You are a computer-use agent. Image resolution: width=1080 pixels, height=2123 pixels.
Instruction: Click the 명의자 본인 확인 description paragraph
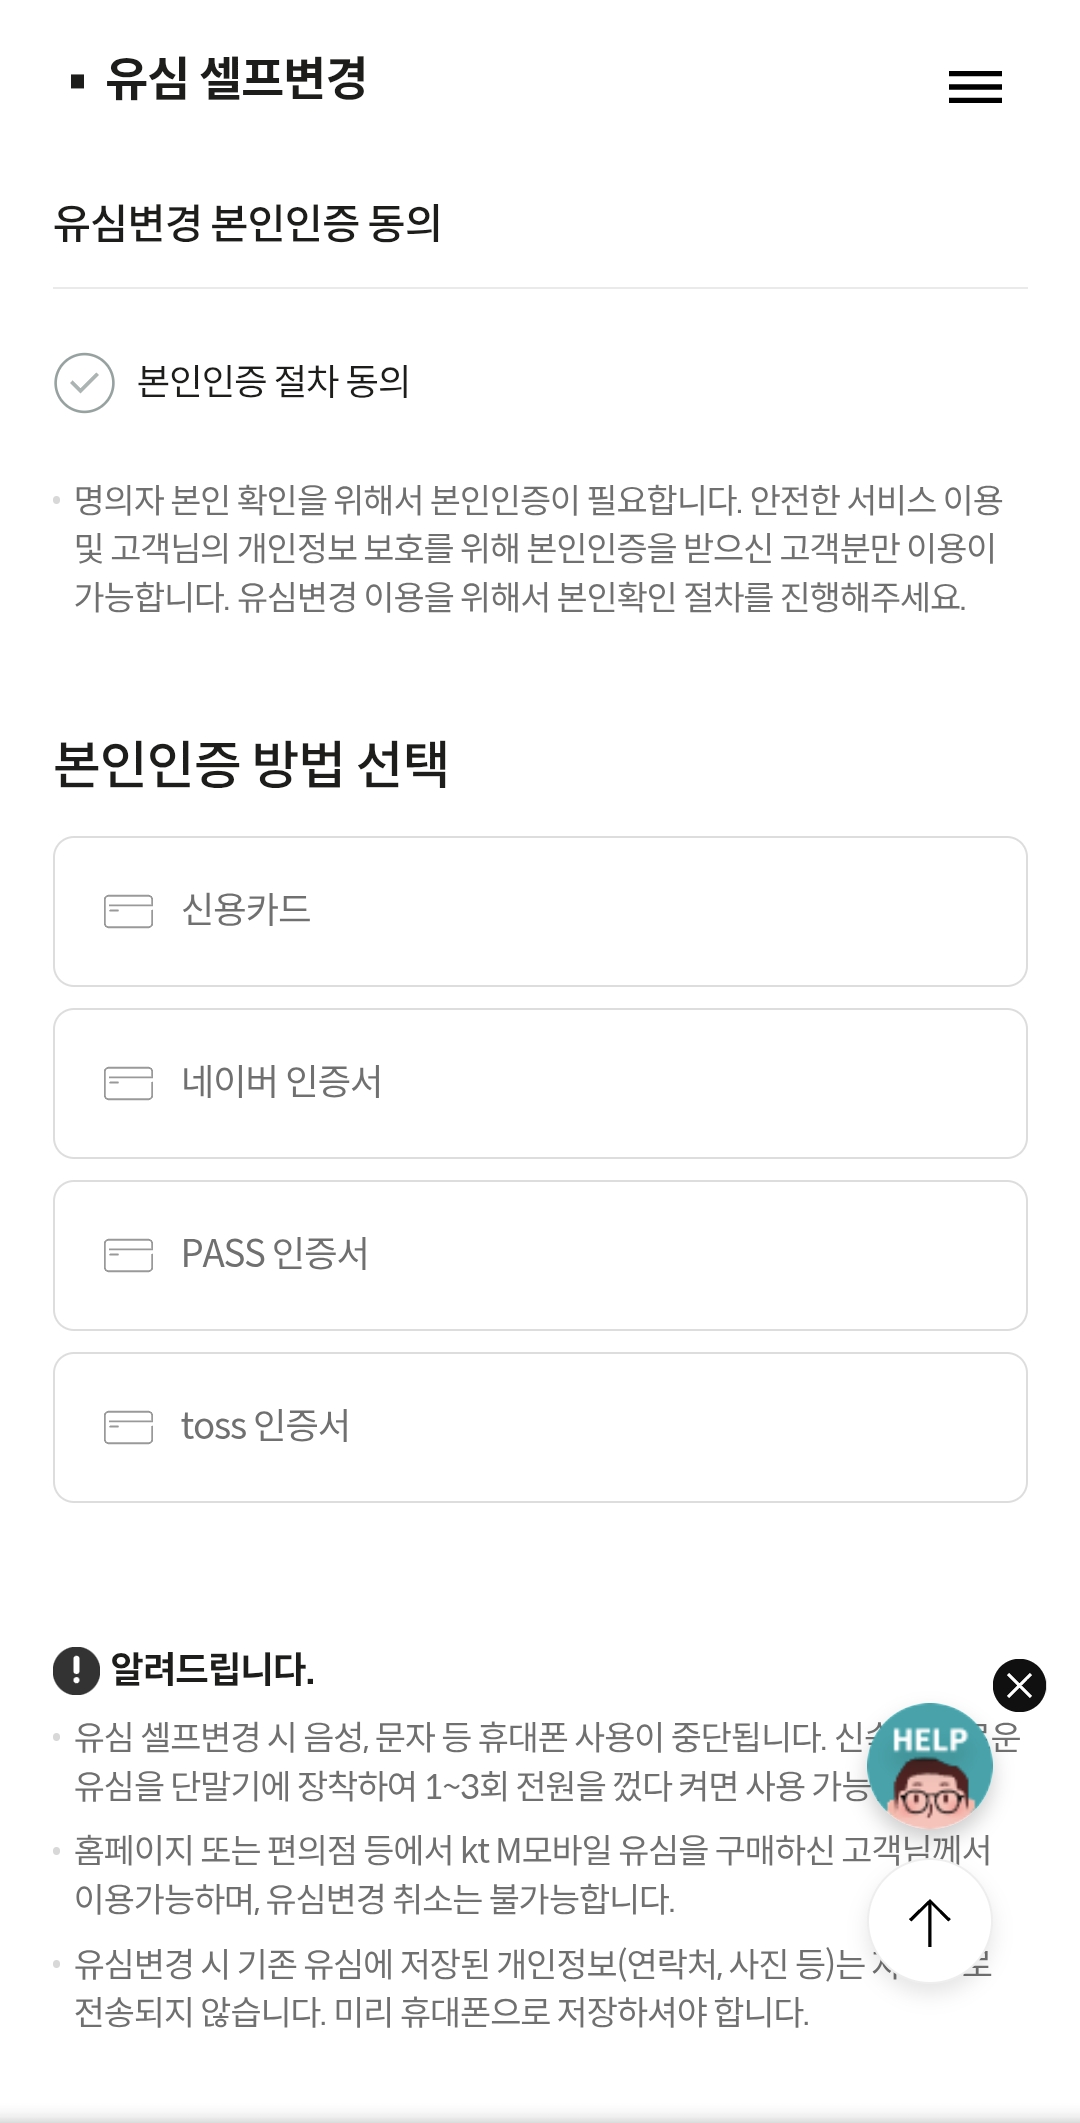tap(538, 548)
